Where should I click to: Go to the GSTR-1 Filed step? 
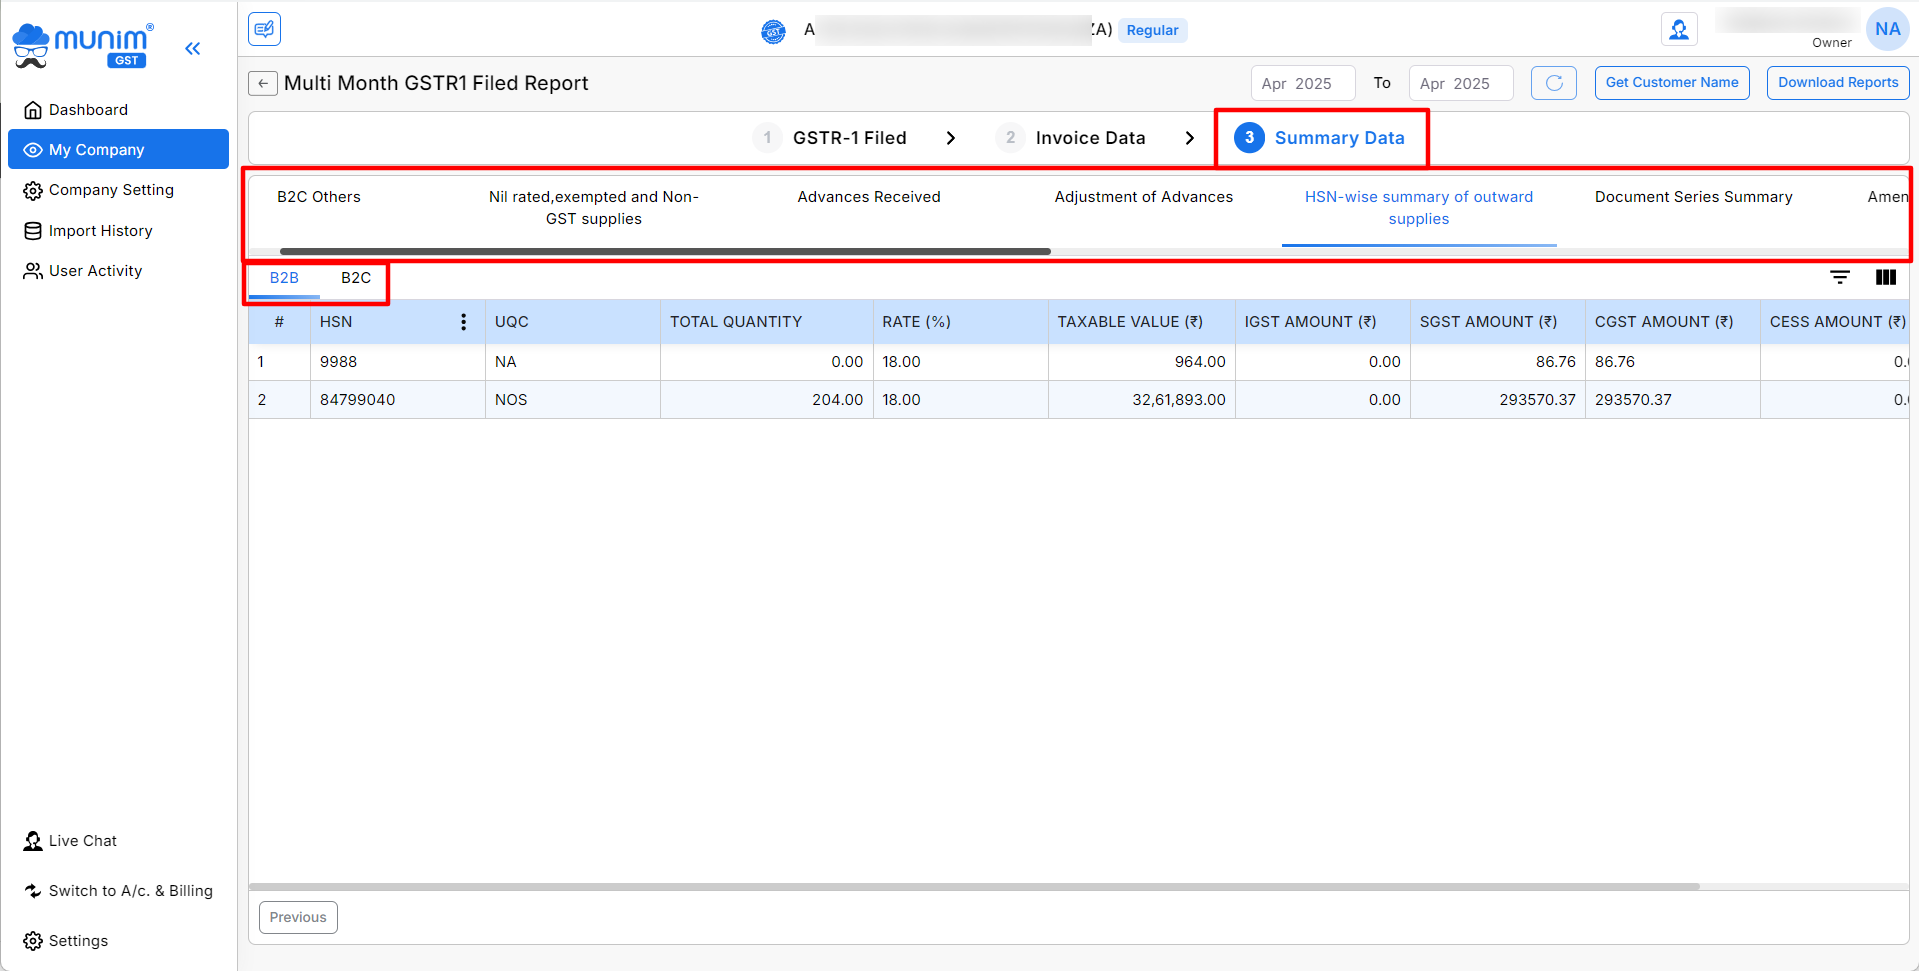click(x=848, y=138)
